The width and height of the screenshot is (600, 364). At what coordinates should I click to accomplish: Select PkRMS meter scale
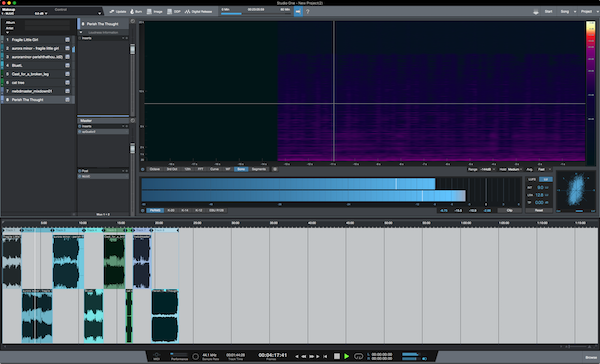[x=155, y=211]
